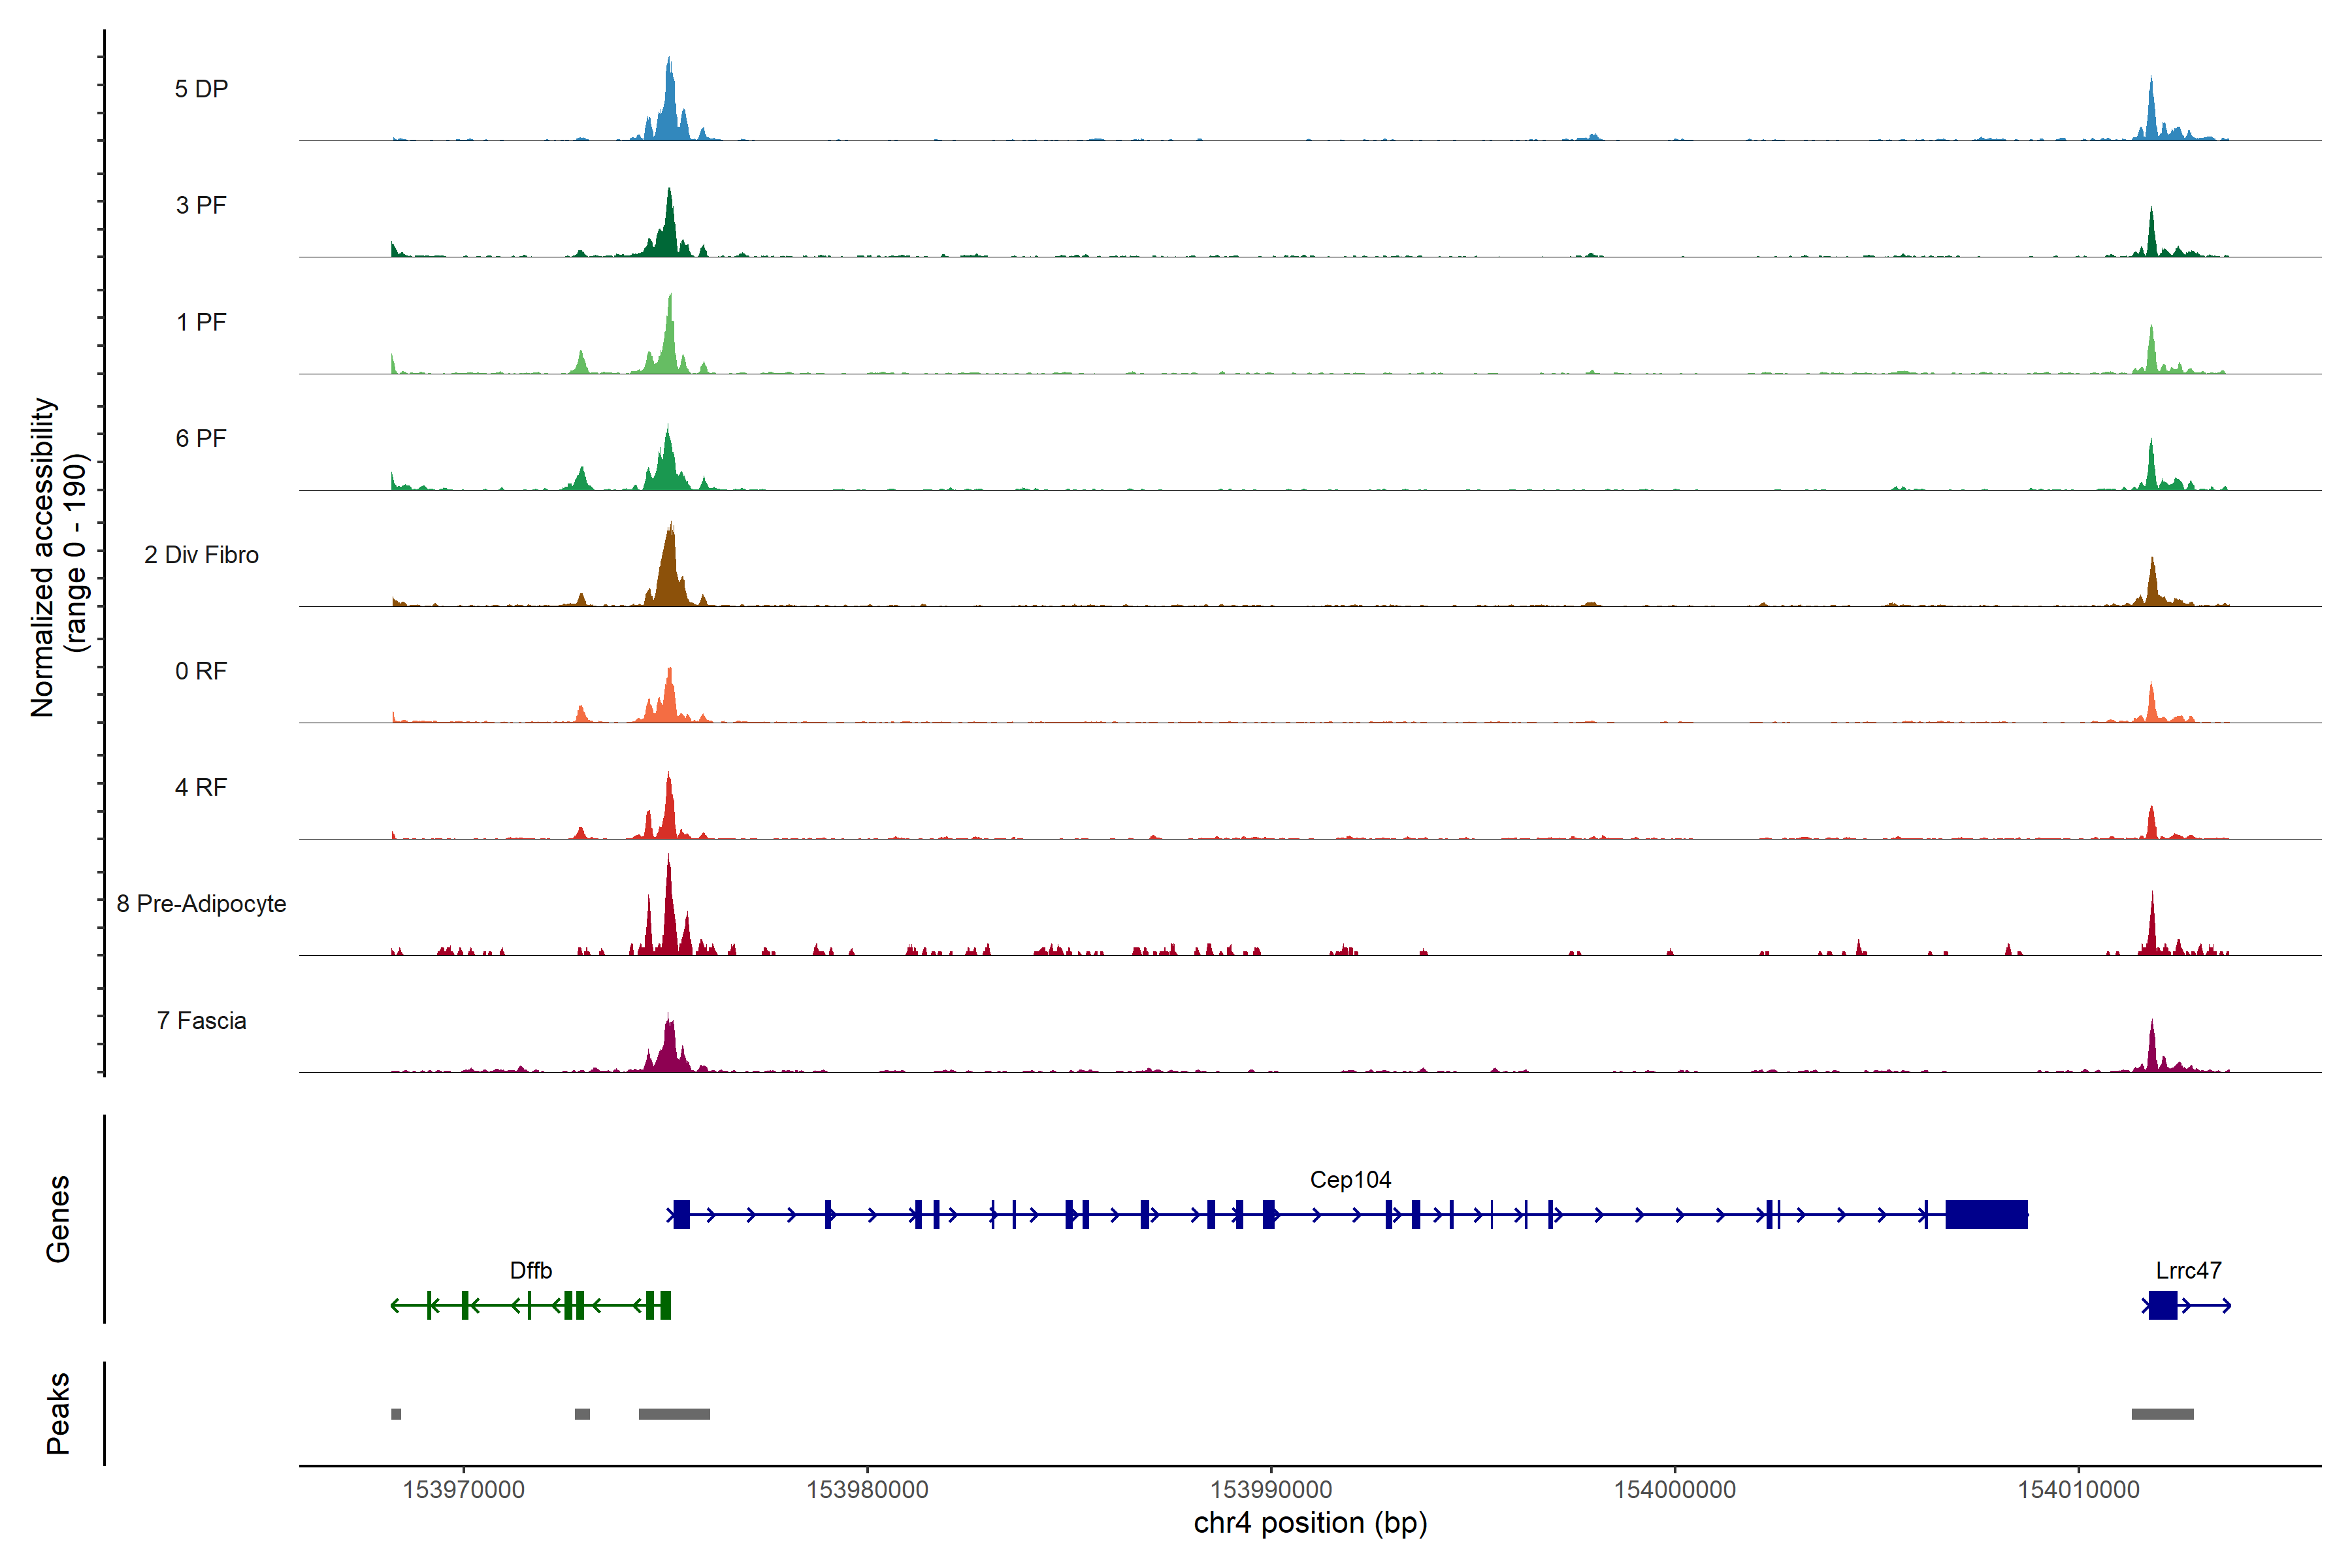Click the Lrrc47 first exon block
The width and height of the screenshot is (2352, 1568).
[2162, 1305]
